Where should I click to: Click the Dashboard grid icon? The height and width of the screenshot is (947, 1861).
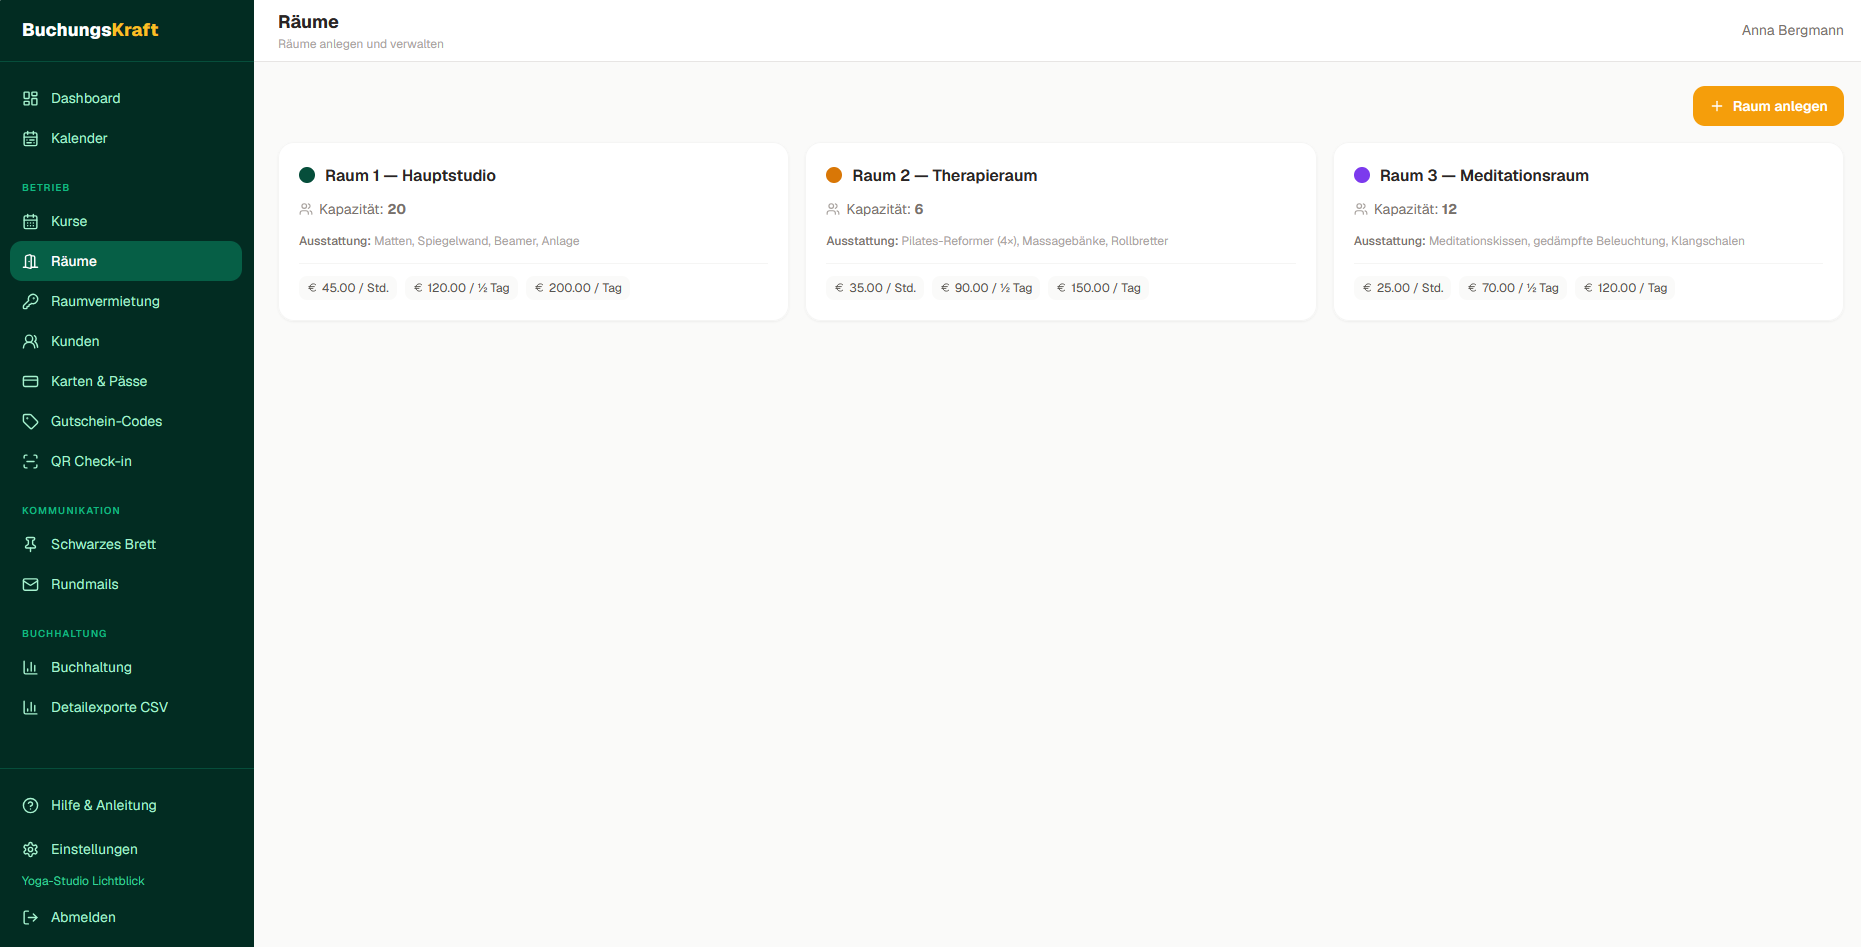(31, 98)
